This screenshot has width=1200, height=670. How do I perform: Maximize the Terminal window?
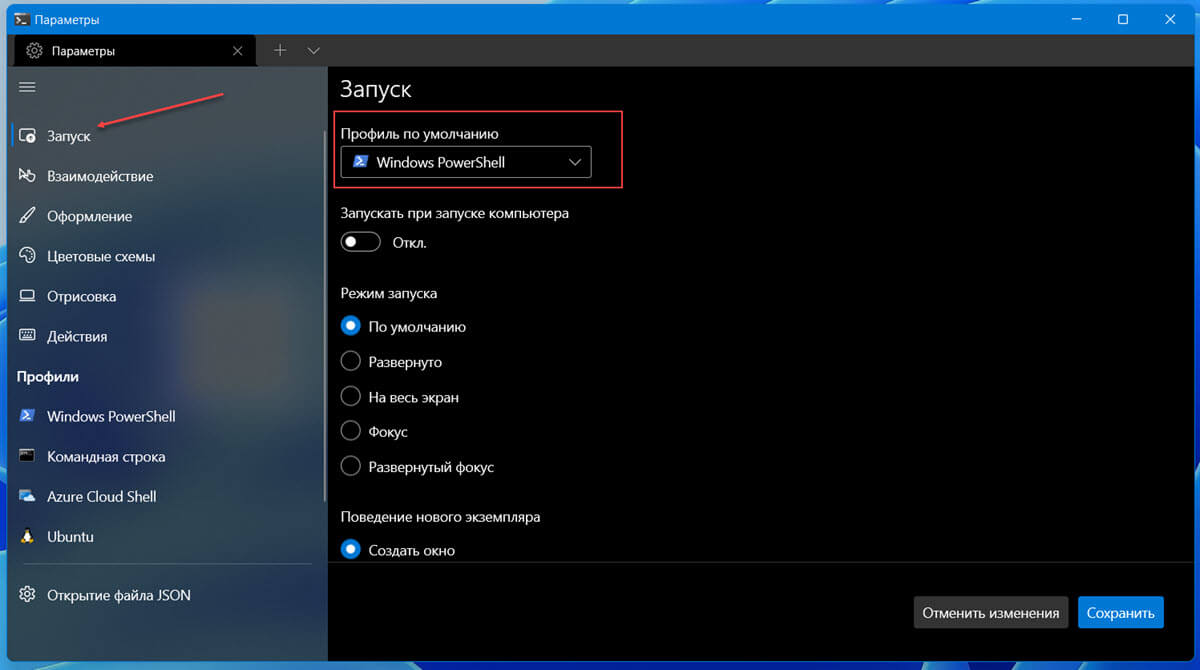pos(1123,19)
